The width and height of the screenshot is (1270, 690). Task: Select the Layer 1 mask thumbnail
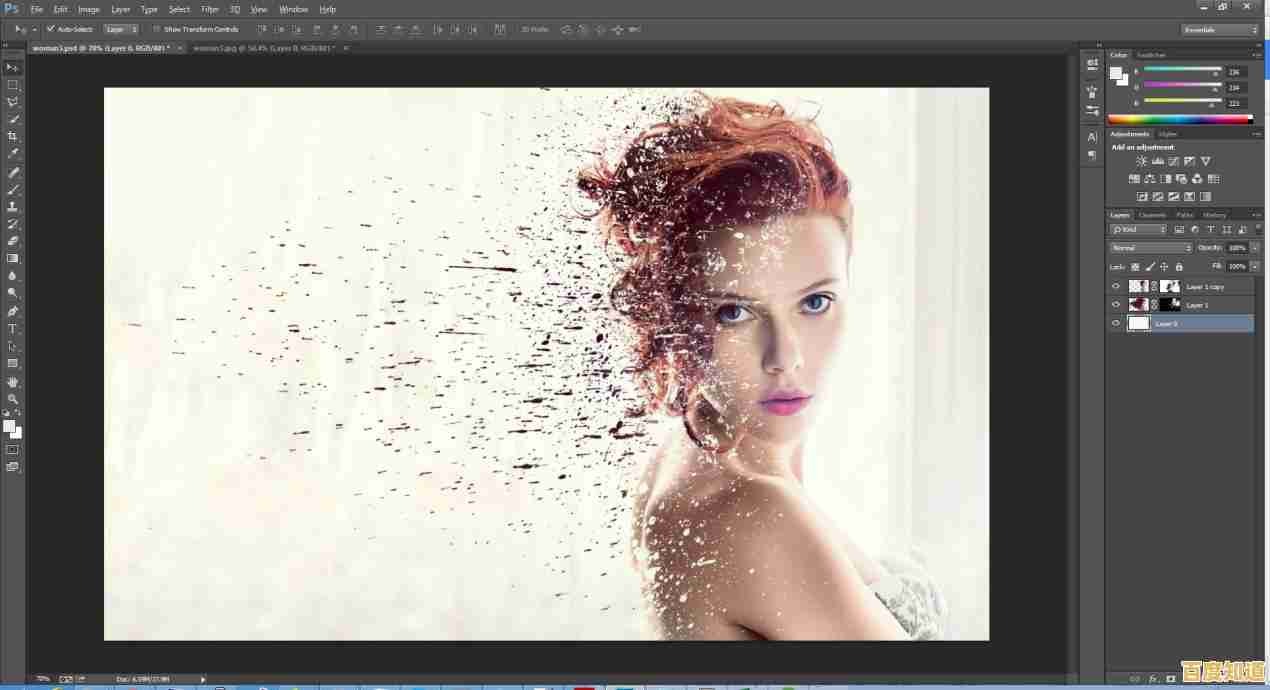click(1169, 304)
